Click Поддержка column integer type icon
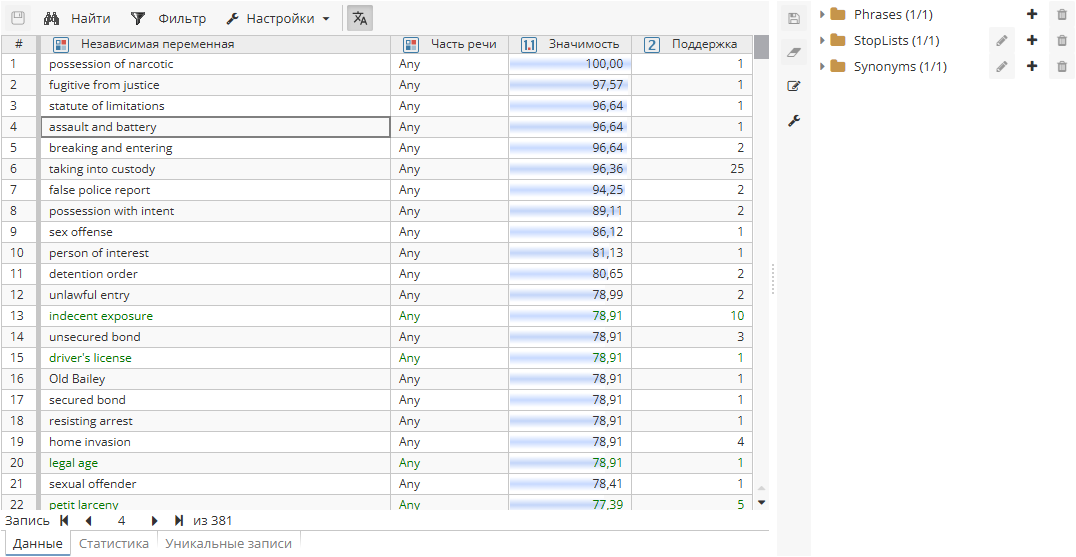 [x=652, y=45]
